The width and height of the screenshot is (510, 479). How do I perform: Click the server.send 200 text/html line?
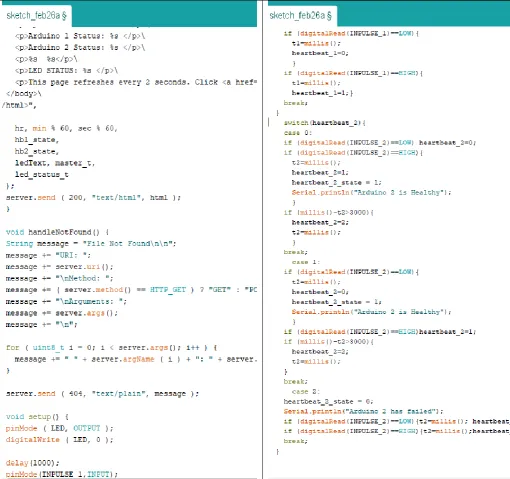coord(93,197)
